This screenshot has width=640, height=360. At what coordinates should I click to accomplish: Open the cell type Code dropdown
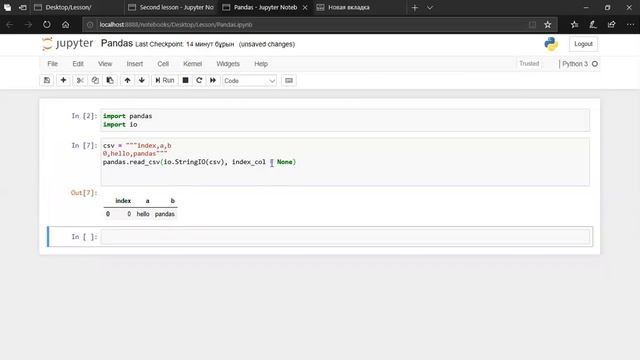249,81
